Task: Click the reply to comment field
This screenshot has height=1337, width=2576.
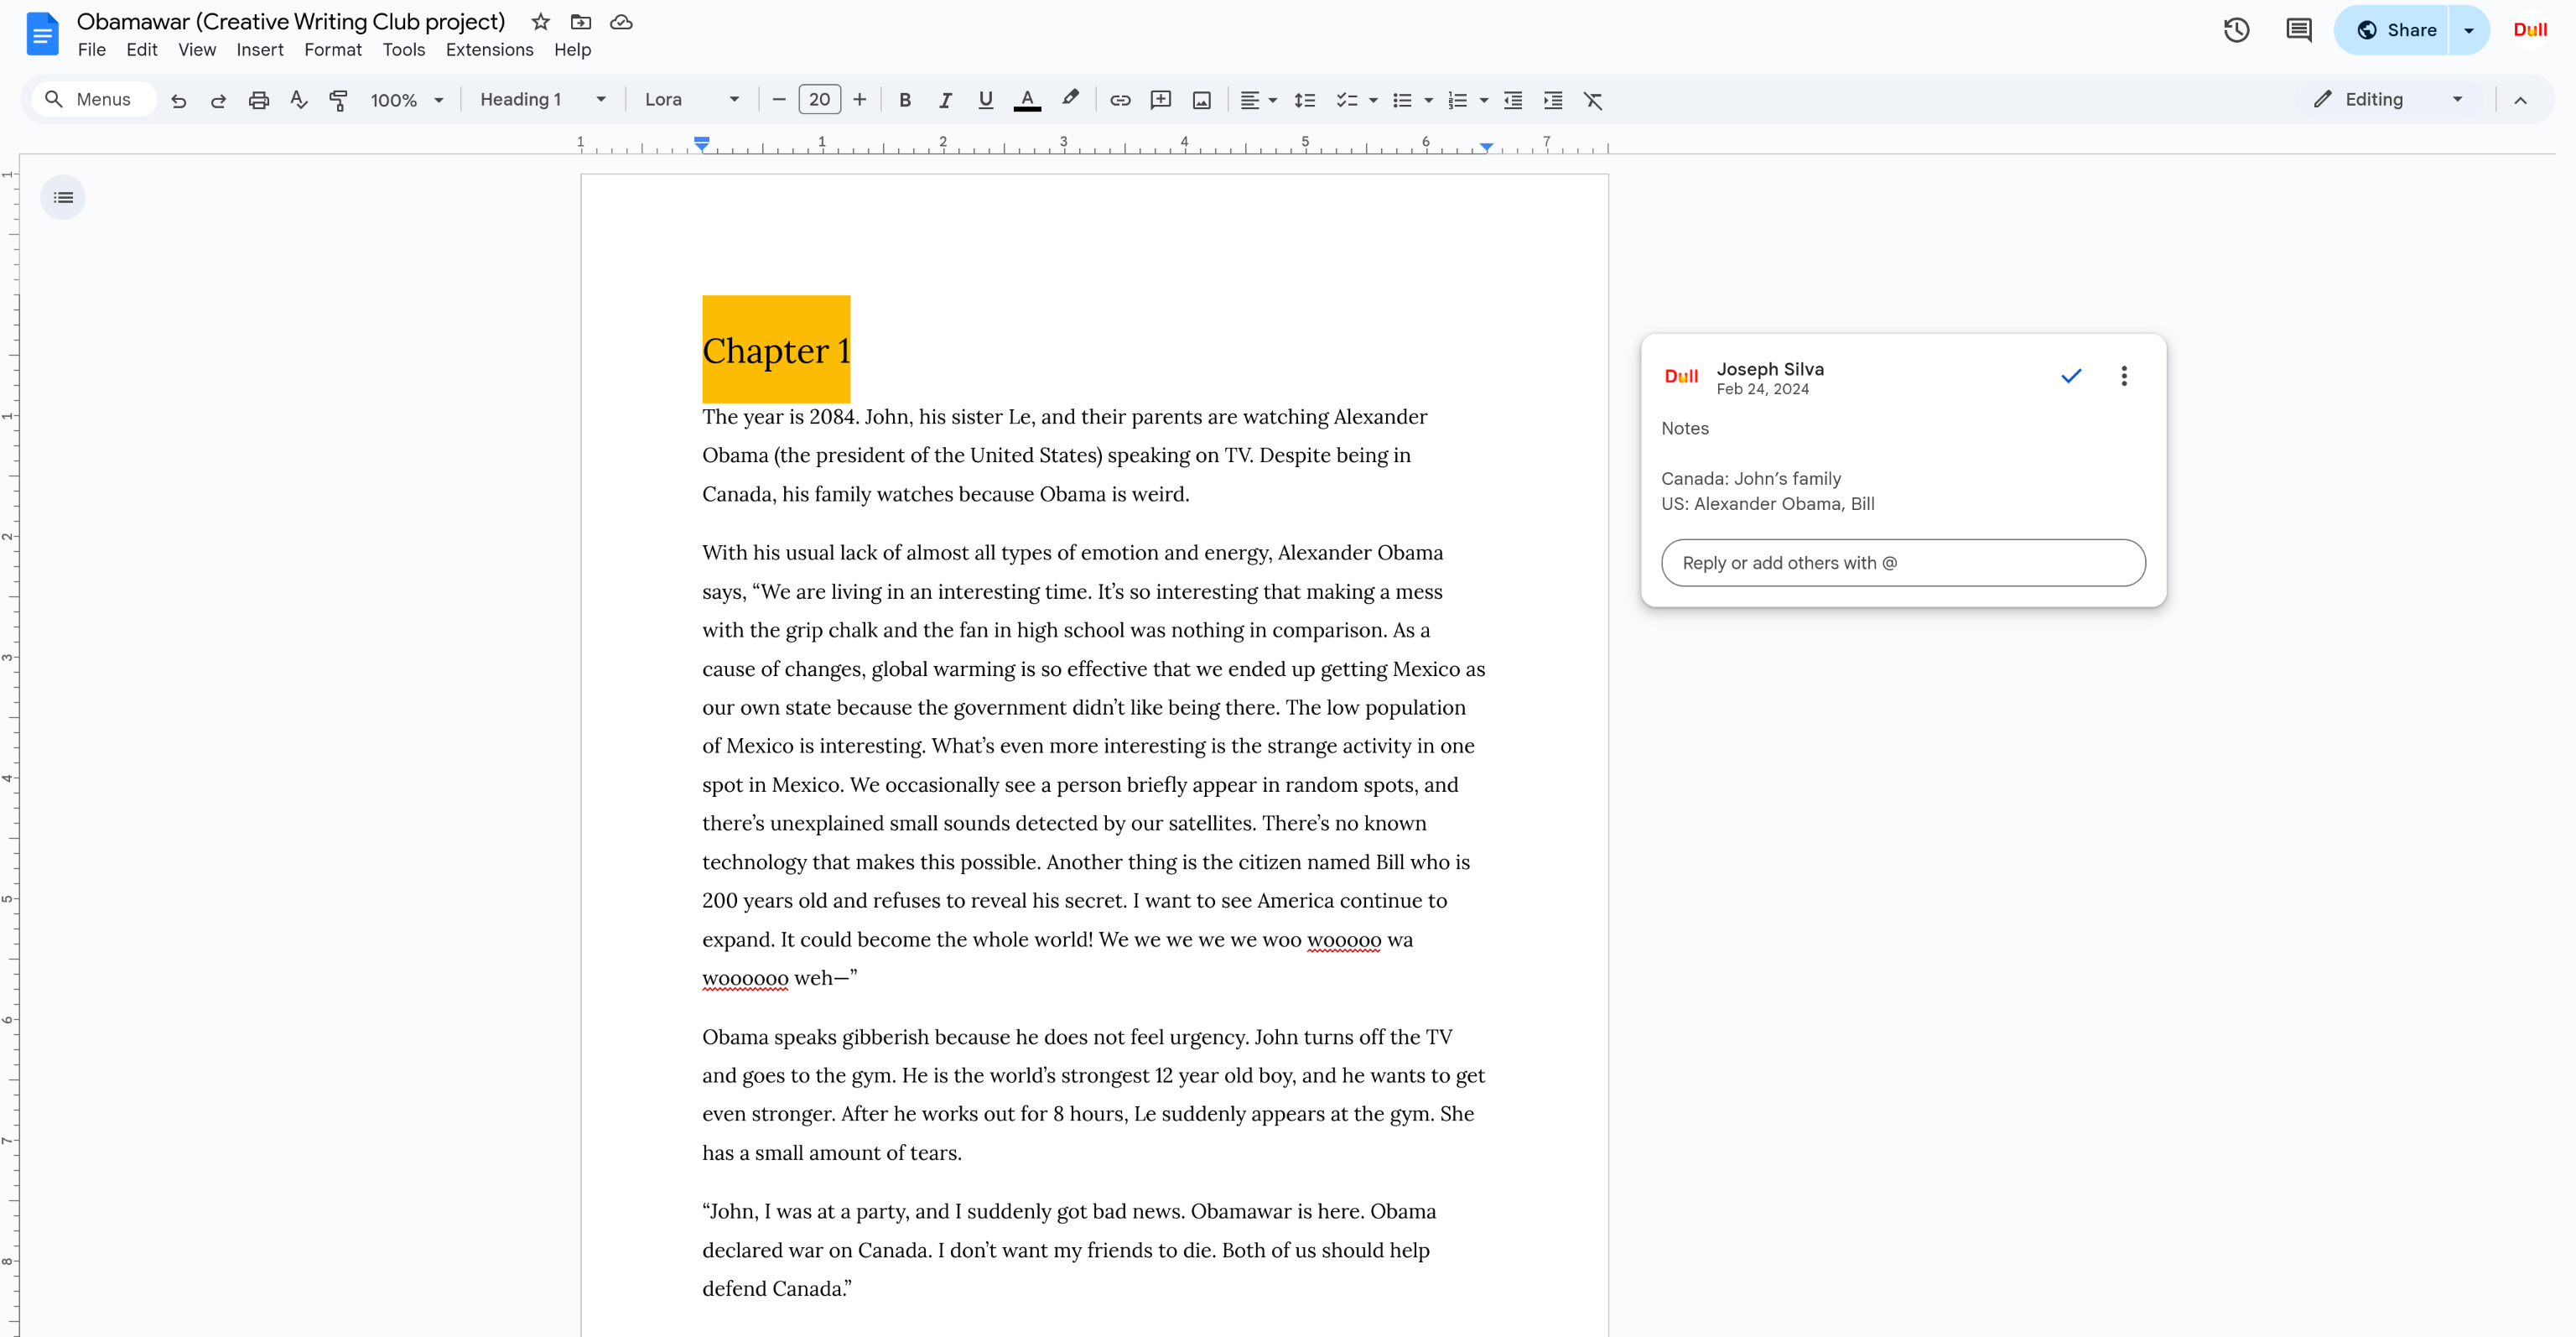Action: [1903, 563]
